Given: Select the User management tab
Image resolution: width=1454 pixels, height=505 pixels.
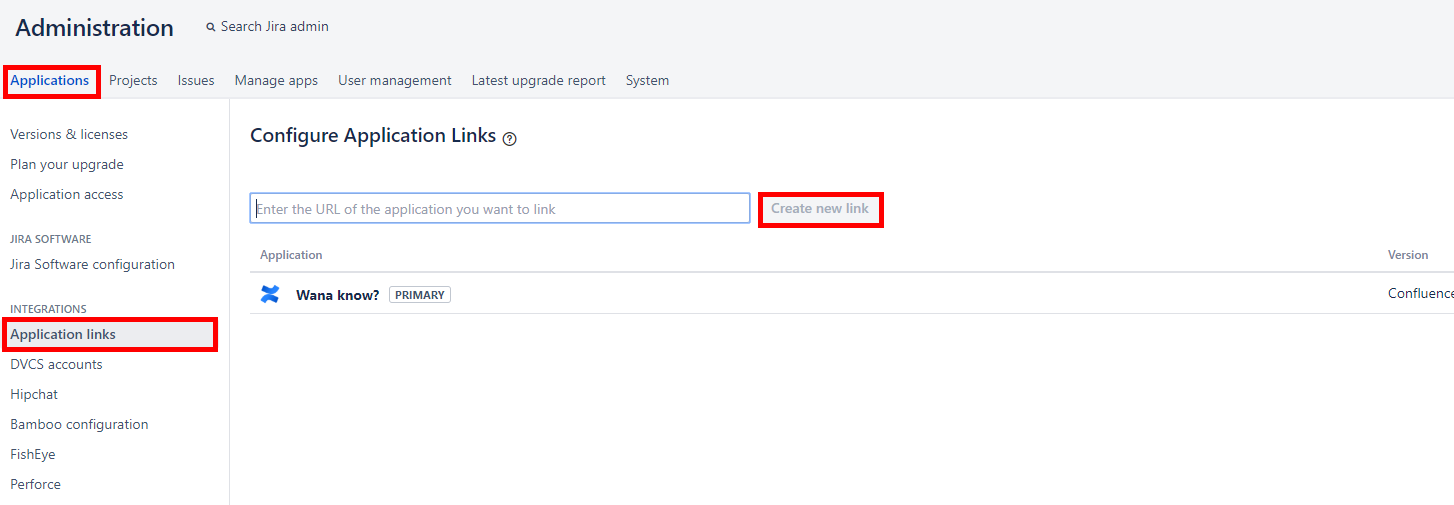Looking at the screenshot, I should click(394, 80).
